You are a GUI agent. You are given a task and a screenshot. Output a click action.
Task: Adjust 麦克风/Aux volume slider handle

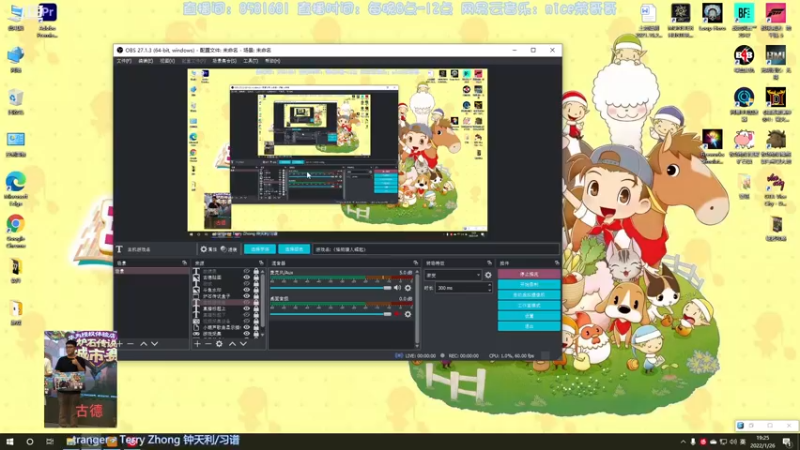click(387, 288)
